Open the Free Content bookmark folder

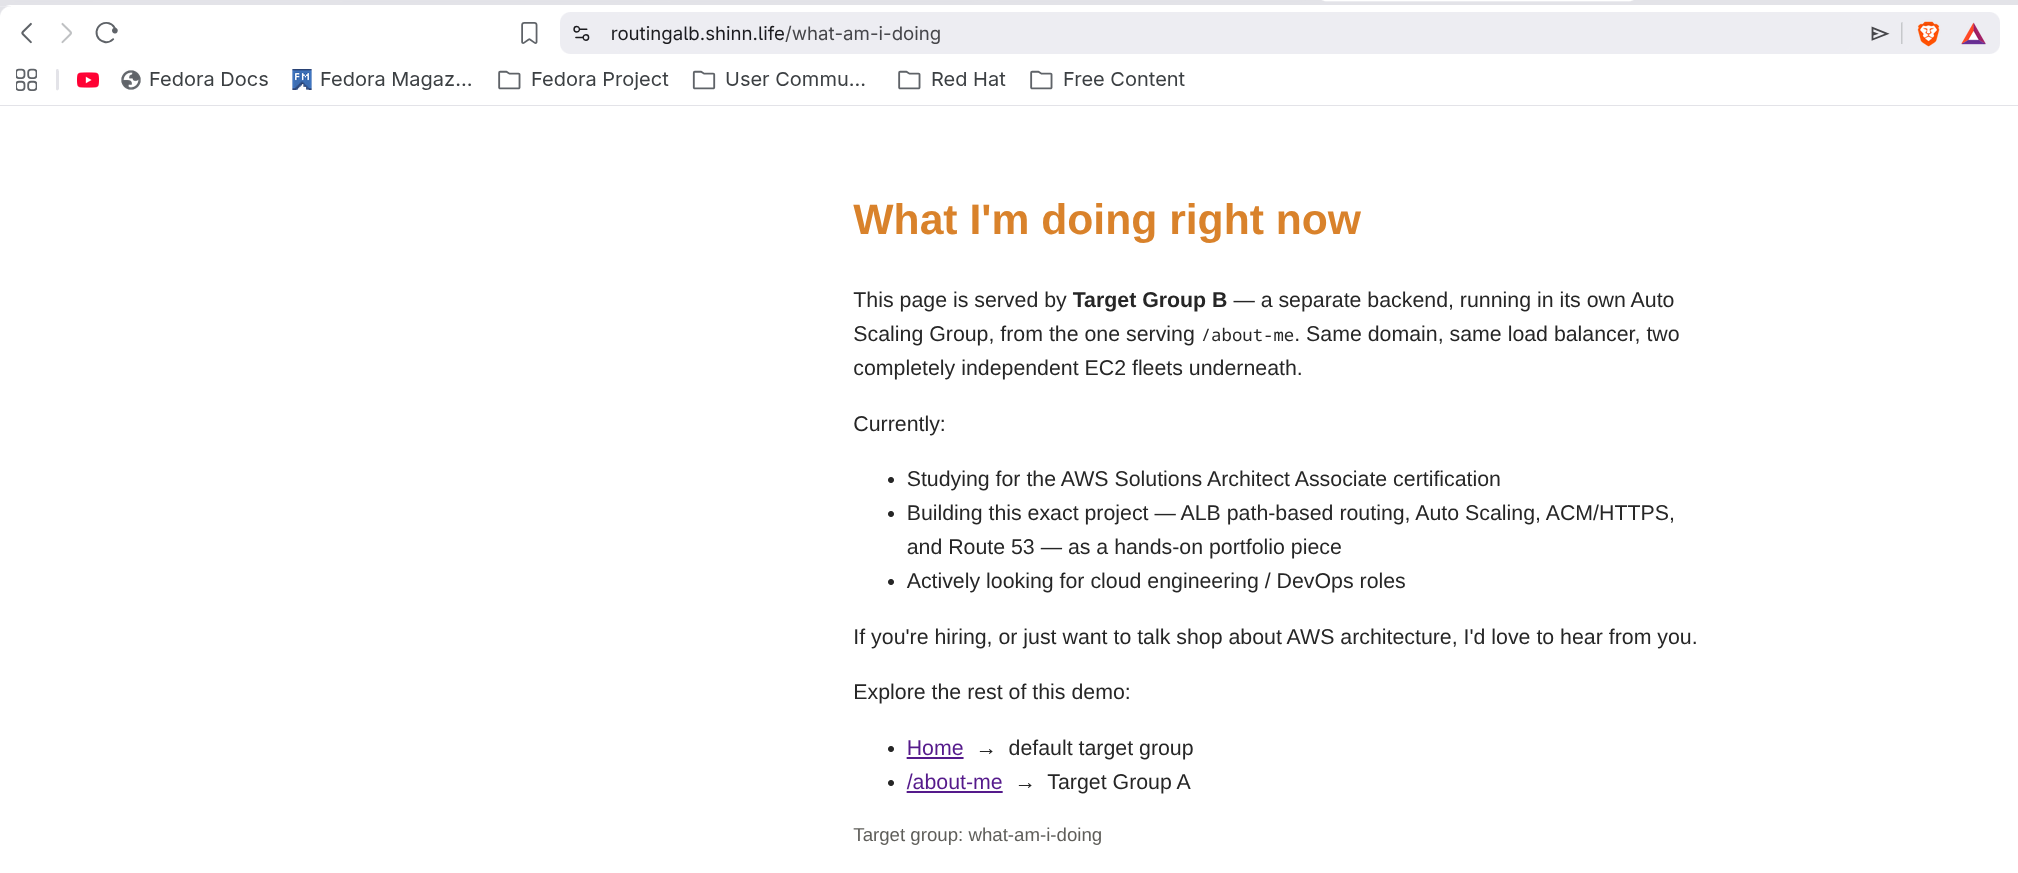(1107, 80)
